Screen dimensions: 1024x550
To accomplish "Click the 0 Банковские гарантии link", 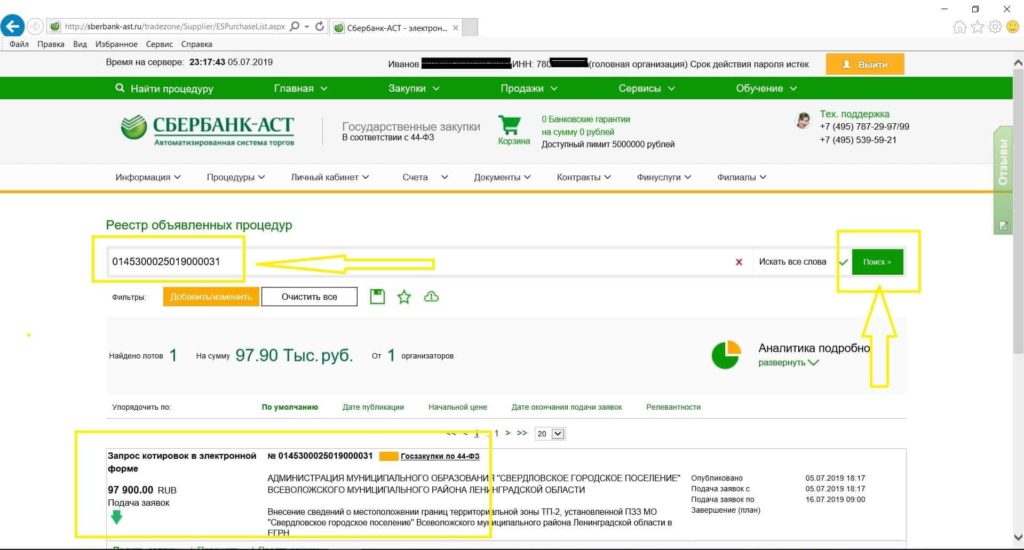I will tap(586, 120).
